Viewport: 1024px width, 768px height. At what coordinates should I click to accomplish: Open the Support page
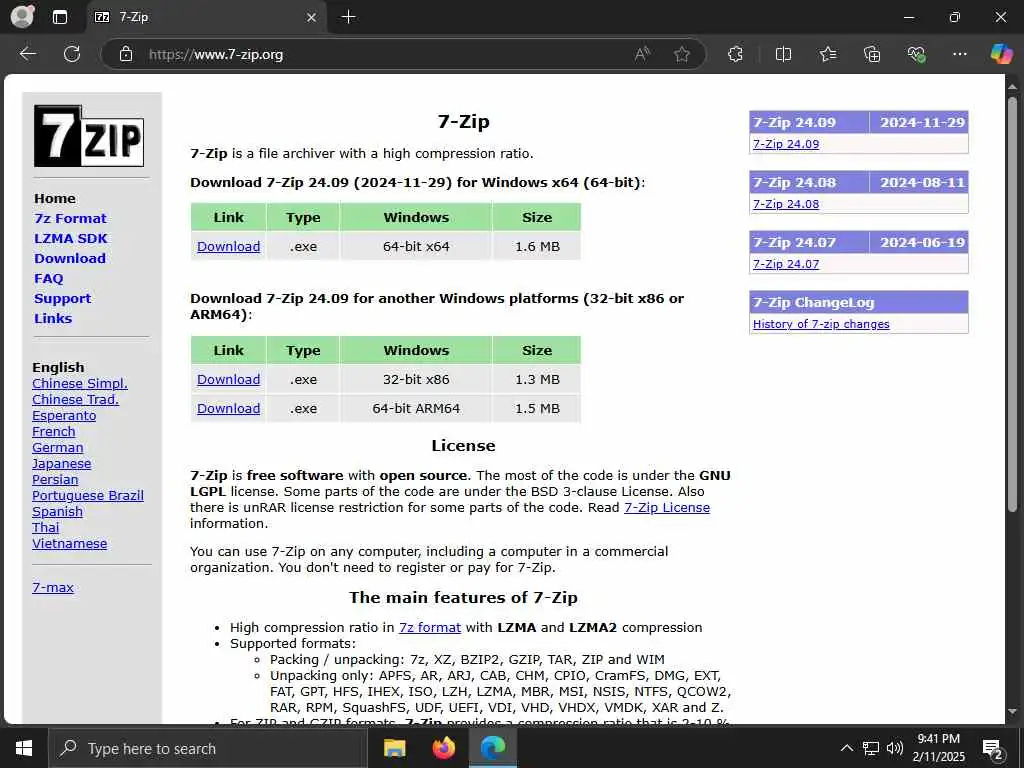coord(63,298)
